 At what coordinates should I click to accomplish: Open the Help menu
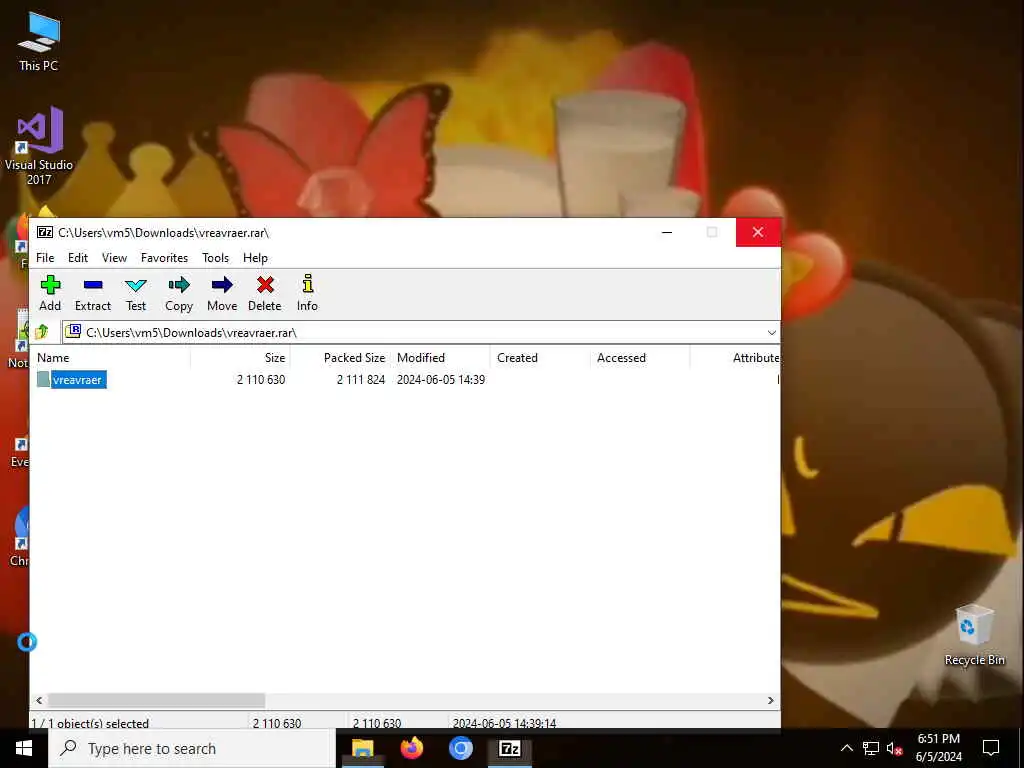[x=255, y=258]
